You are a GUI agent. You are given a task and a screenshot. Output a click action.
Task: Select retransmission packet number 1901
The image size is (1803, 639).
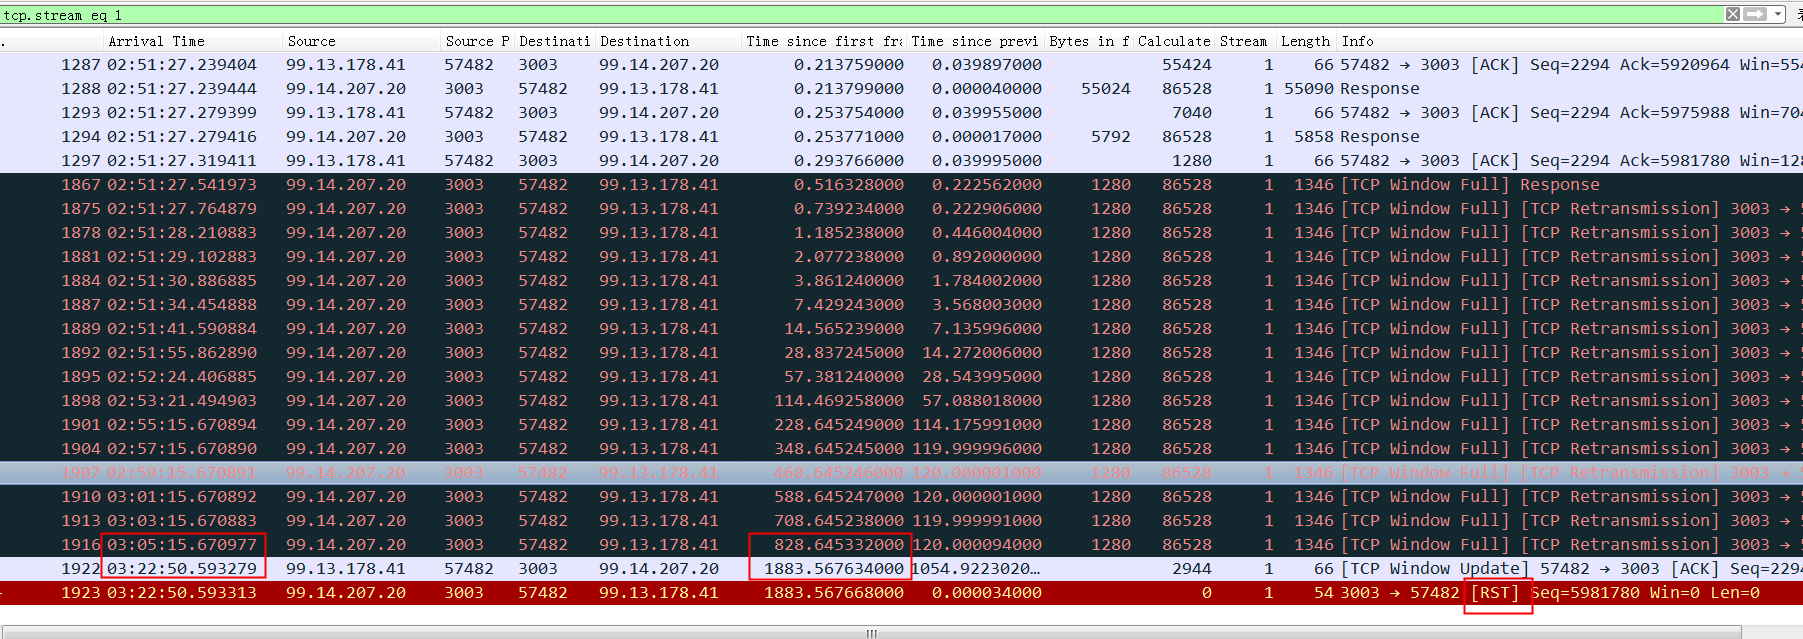[901, 425]
